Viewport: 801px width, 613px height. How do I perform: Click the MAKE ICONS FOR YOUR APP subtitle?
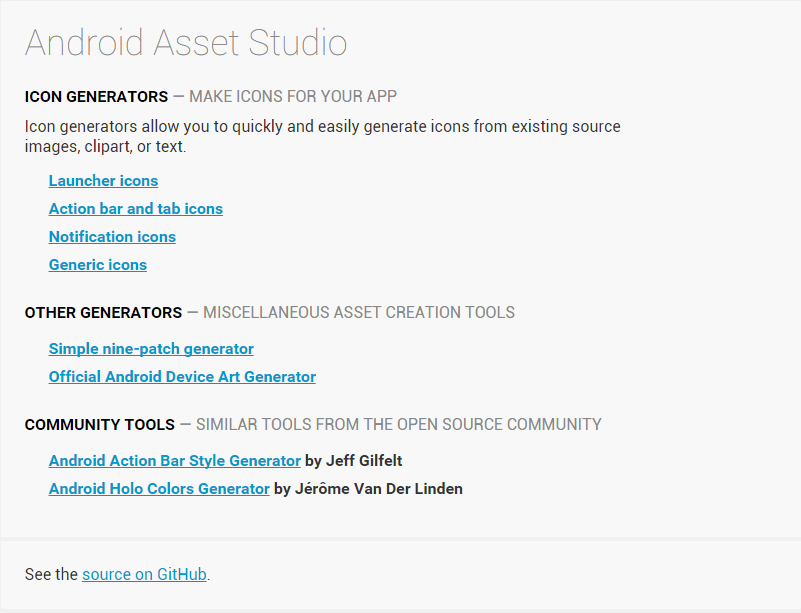click(289, 97)
